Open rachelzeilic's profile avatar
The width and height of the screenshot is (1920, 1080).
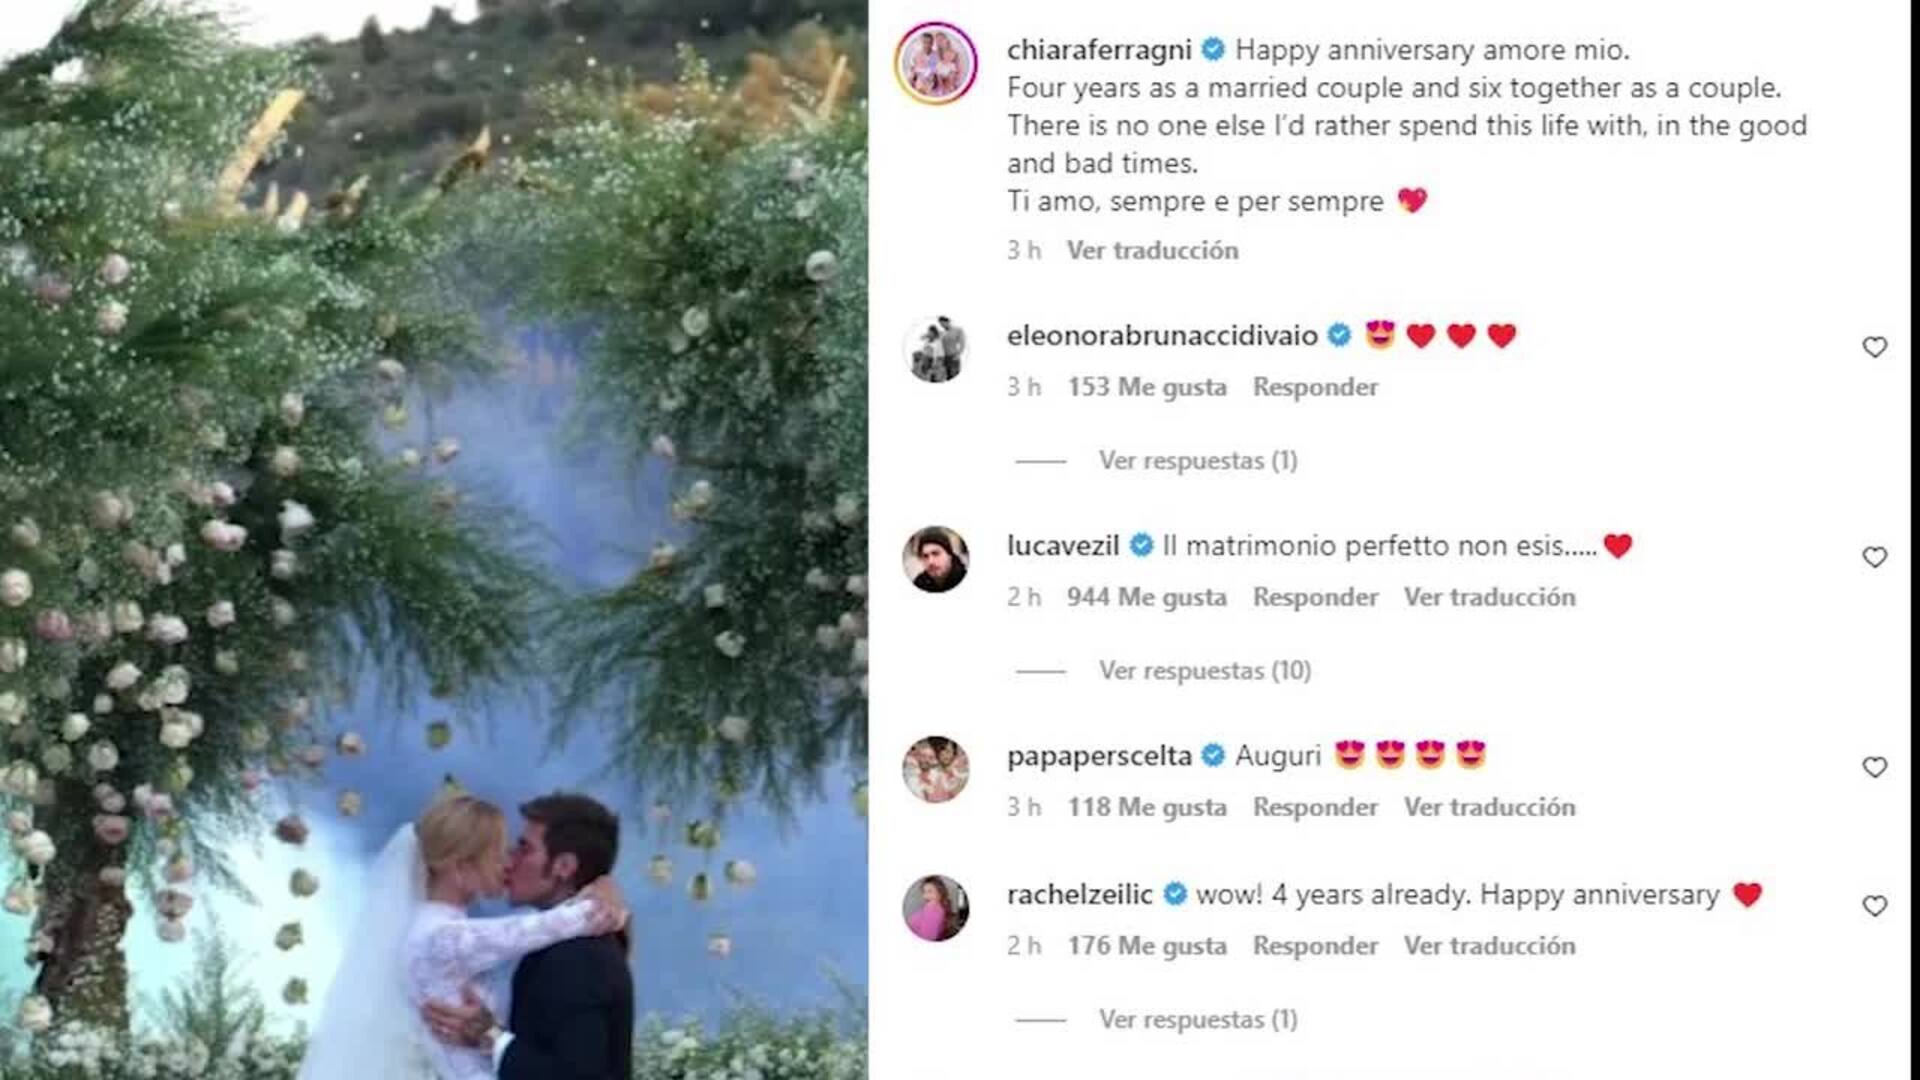[x=936, y=908]
